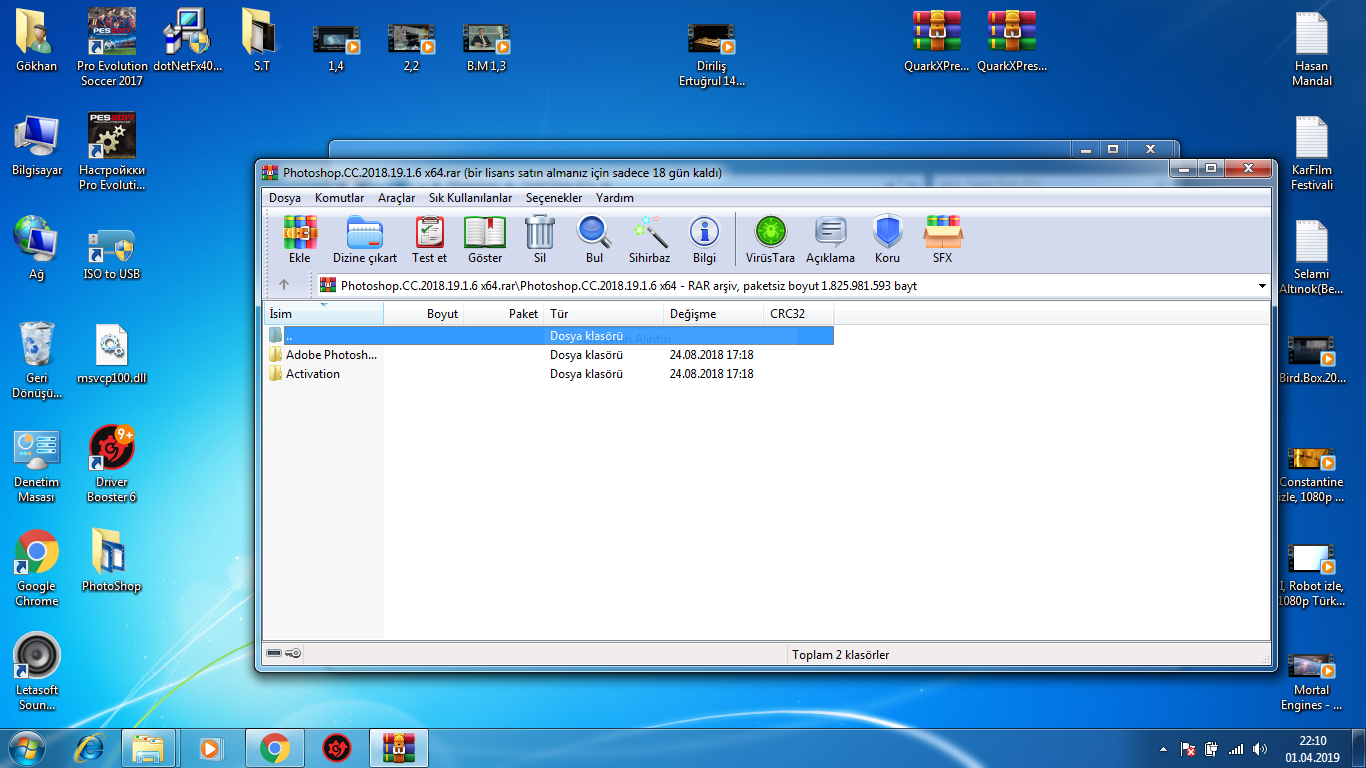Viewport: 1366px width, 768px height.
Task: Select the Google Chrome desktop shortcut
Action: tap(37, 569)
